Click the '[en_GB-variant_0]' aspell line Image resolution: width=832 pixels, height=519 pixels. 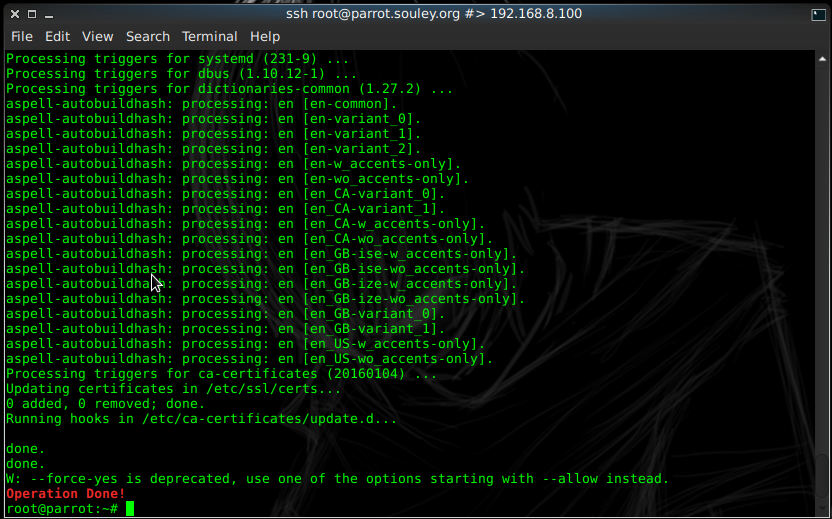coord(226,314)
